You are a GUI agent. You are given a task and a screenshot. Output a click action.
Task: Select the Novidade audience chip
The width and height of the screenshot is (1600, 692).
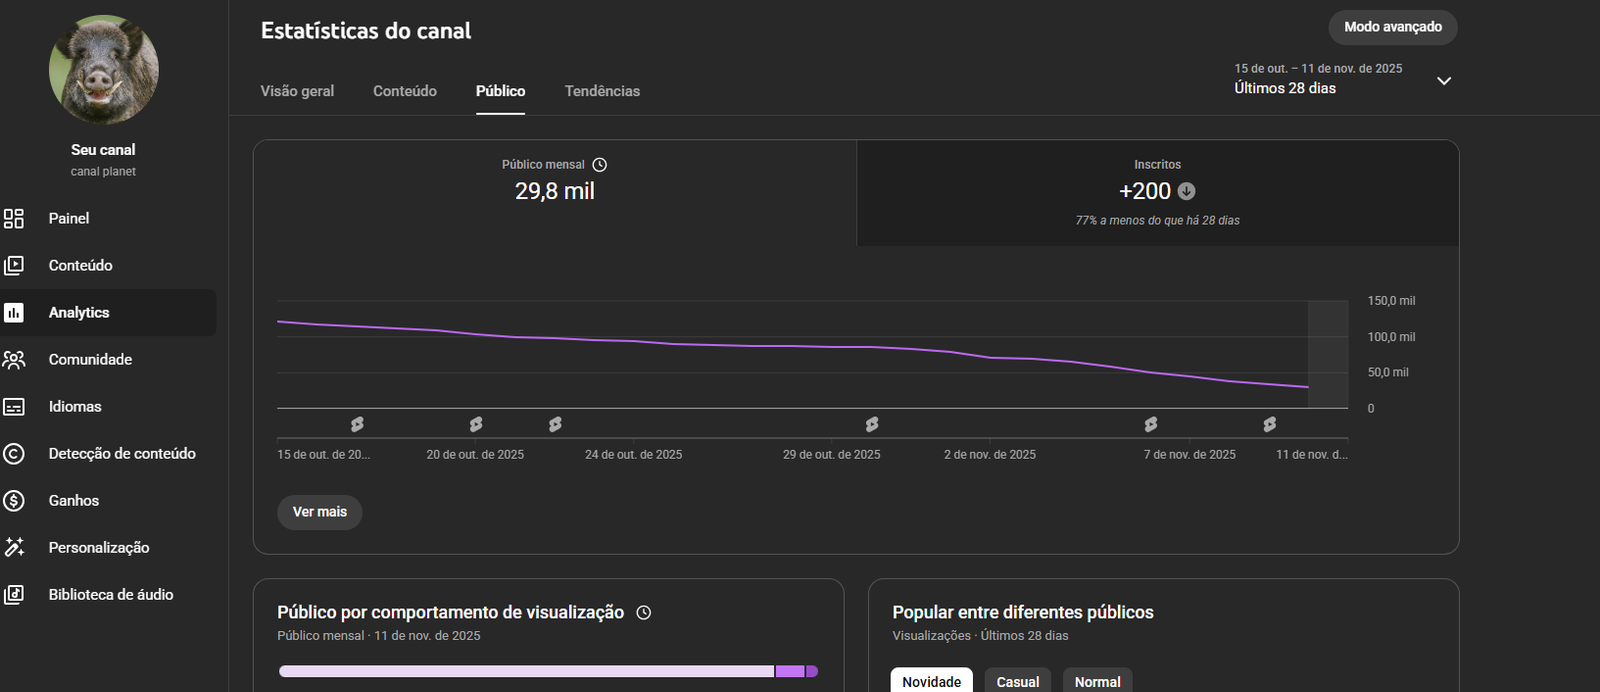932,681
